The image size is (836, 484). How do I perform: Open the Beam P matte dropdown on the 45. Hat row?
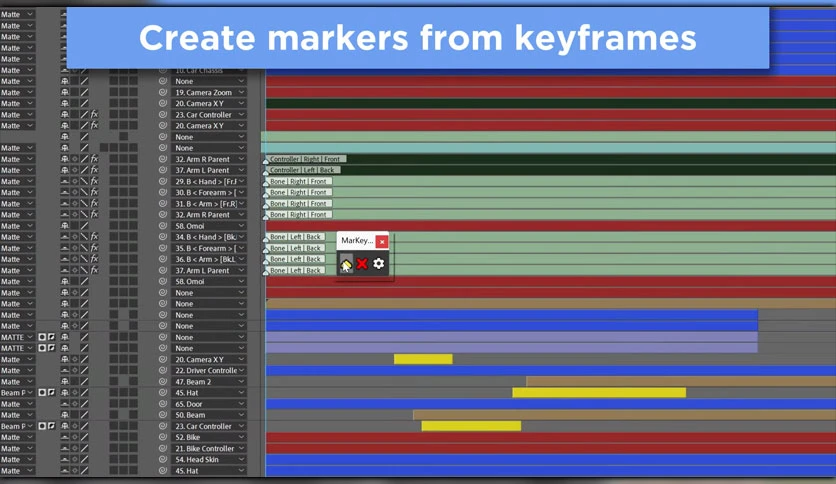17,393
